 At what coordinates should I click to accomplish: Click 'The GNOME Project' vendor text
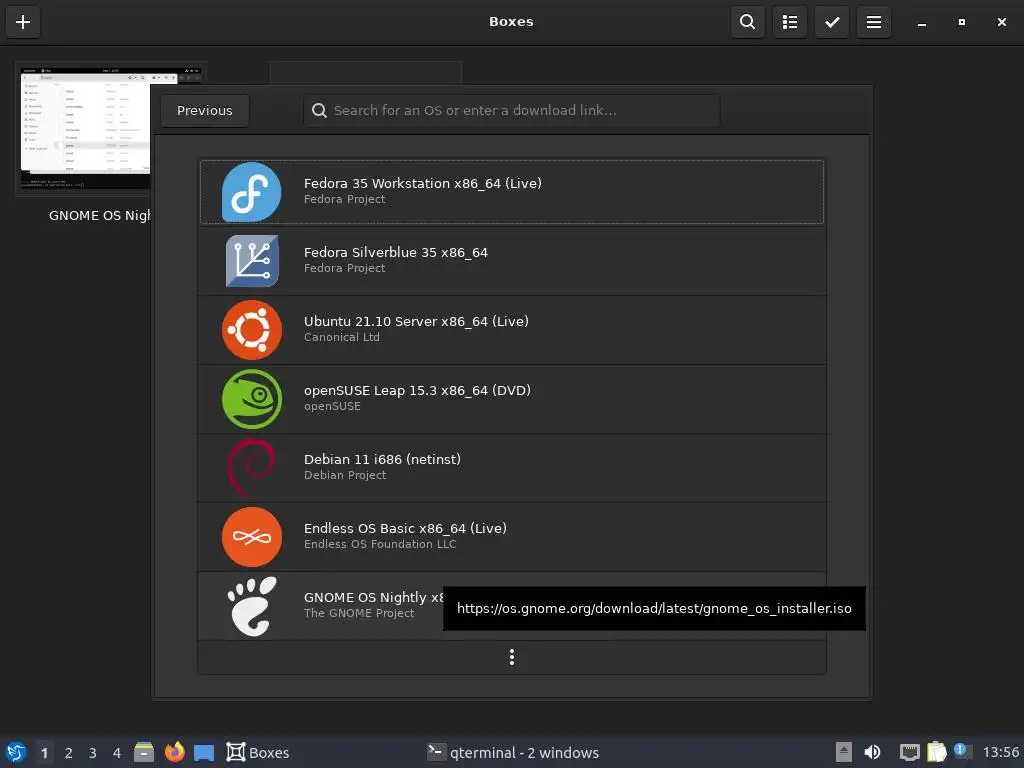pos(359,613)
